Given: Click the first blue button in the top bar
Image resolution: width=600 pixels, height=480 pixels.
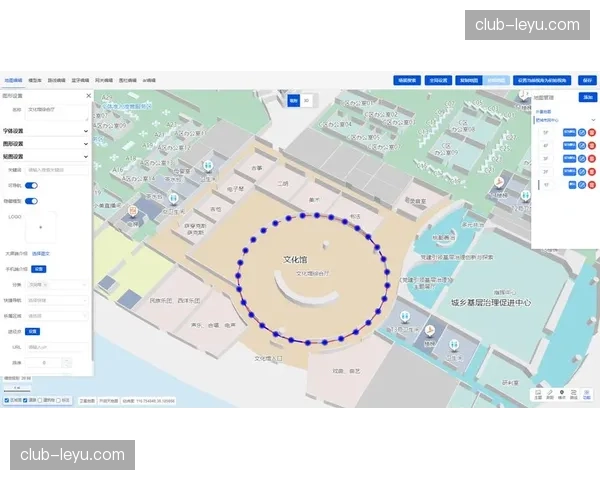Looking at the screenshot, I should pyautogui.click(x=407, y=80).
